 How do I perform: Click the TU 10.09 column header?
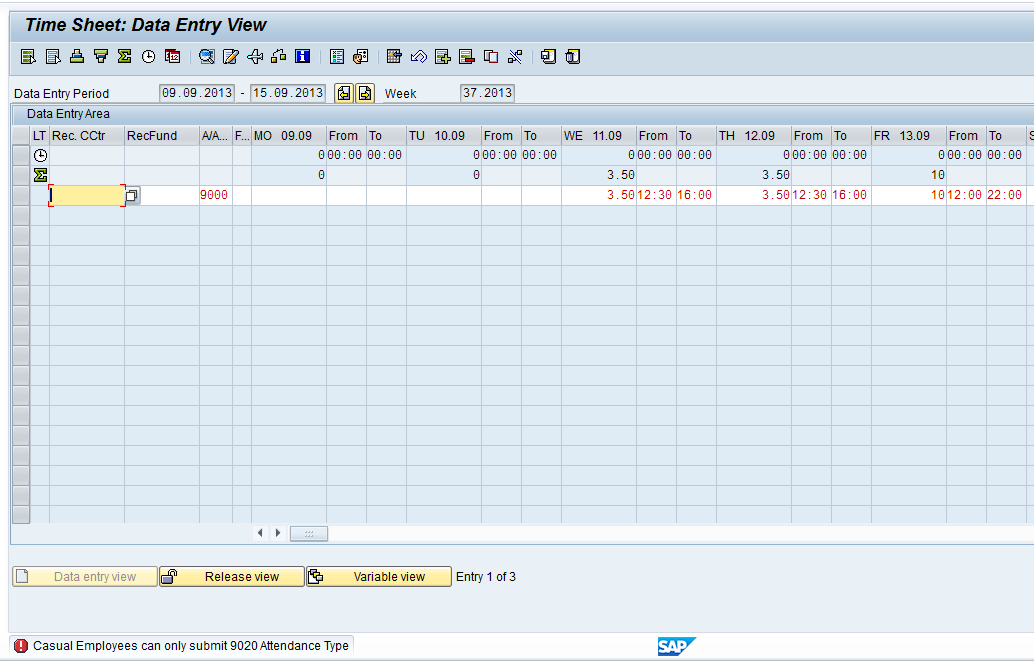tap(444, 136)
